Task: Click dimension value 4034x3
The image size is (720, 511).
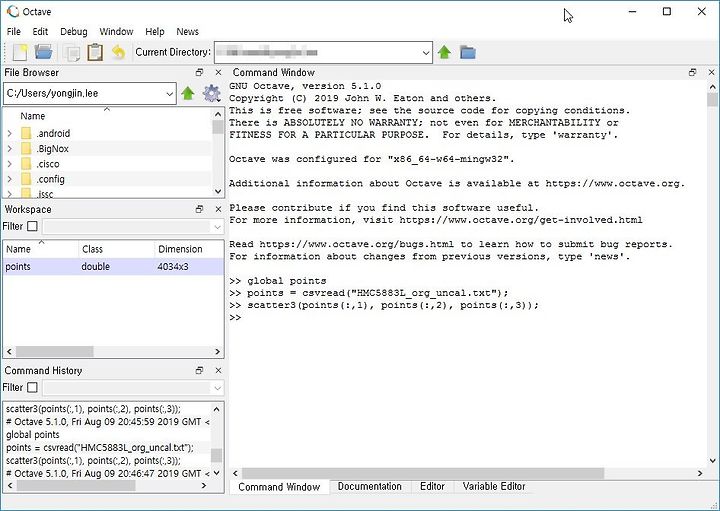Action: click(173, 267)
